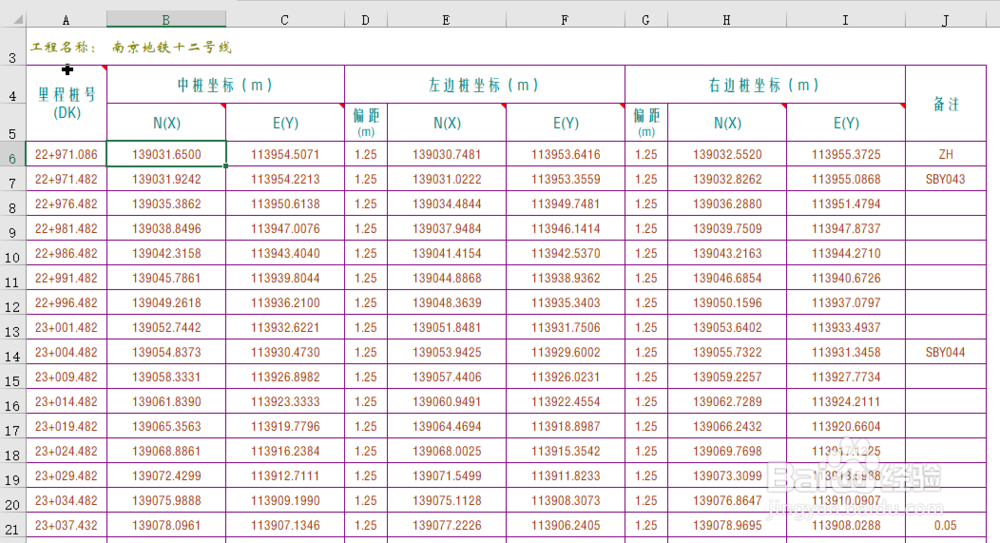
Task: Click E(Y) header under 左边桩坐标
Action: click(566, 123)
